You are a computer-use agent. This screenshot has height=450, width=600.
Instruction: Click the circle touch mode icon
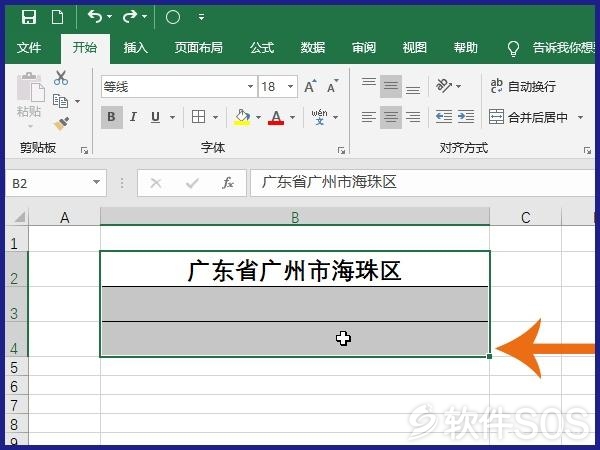pos(173,17)
